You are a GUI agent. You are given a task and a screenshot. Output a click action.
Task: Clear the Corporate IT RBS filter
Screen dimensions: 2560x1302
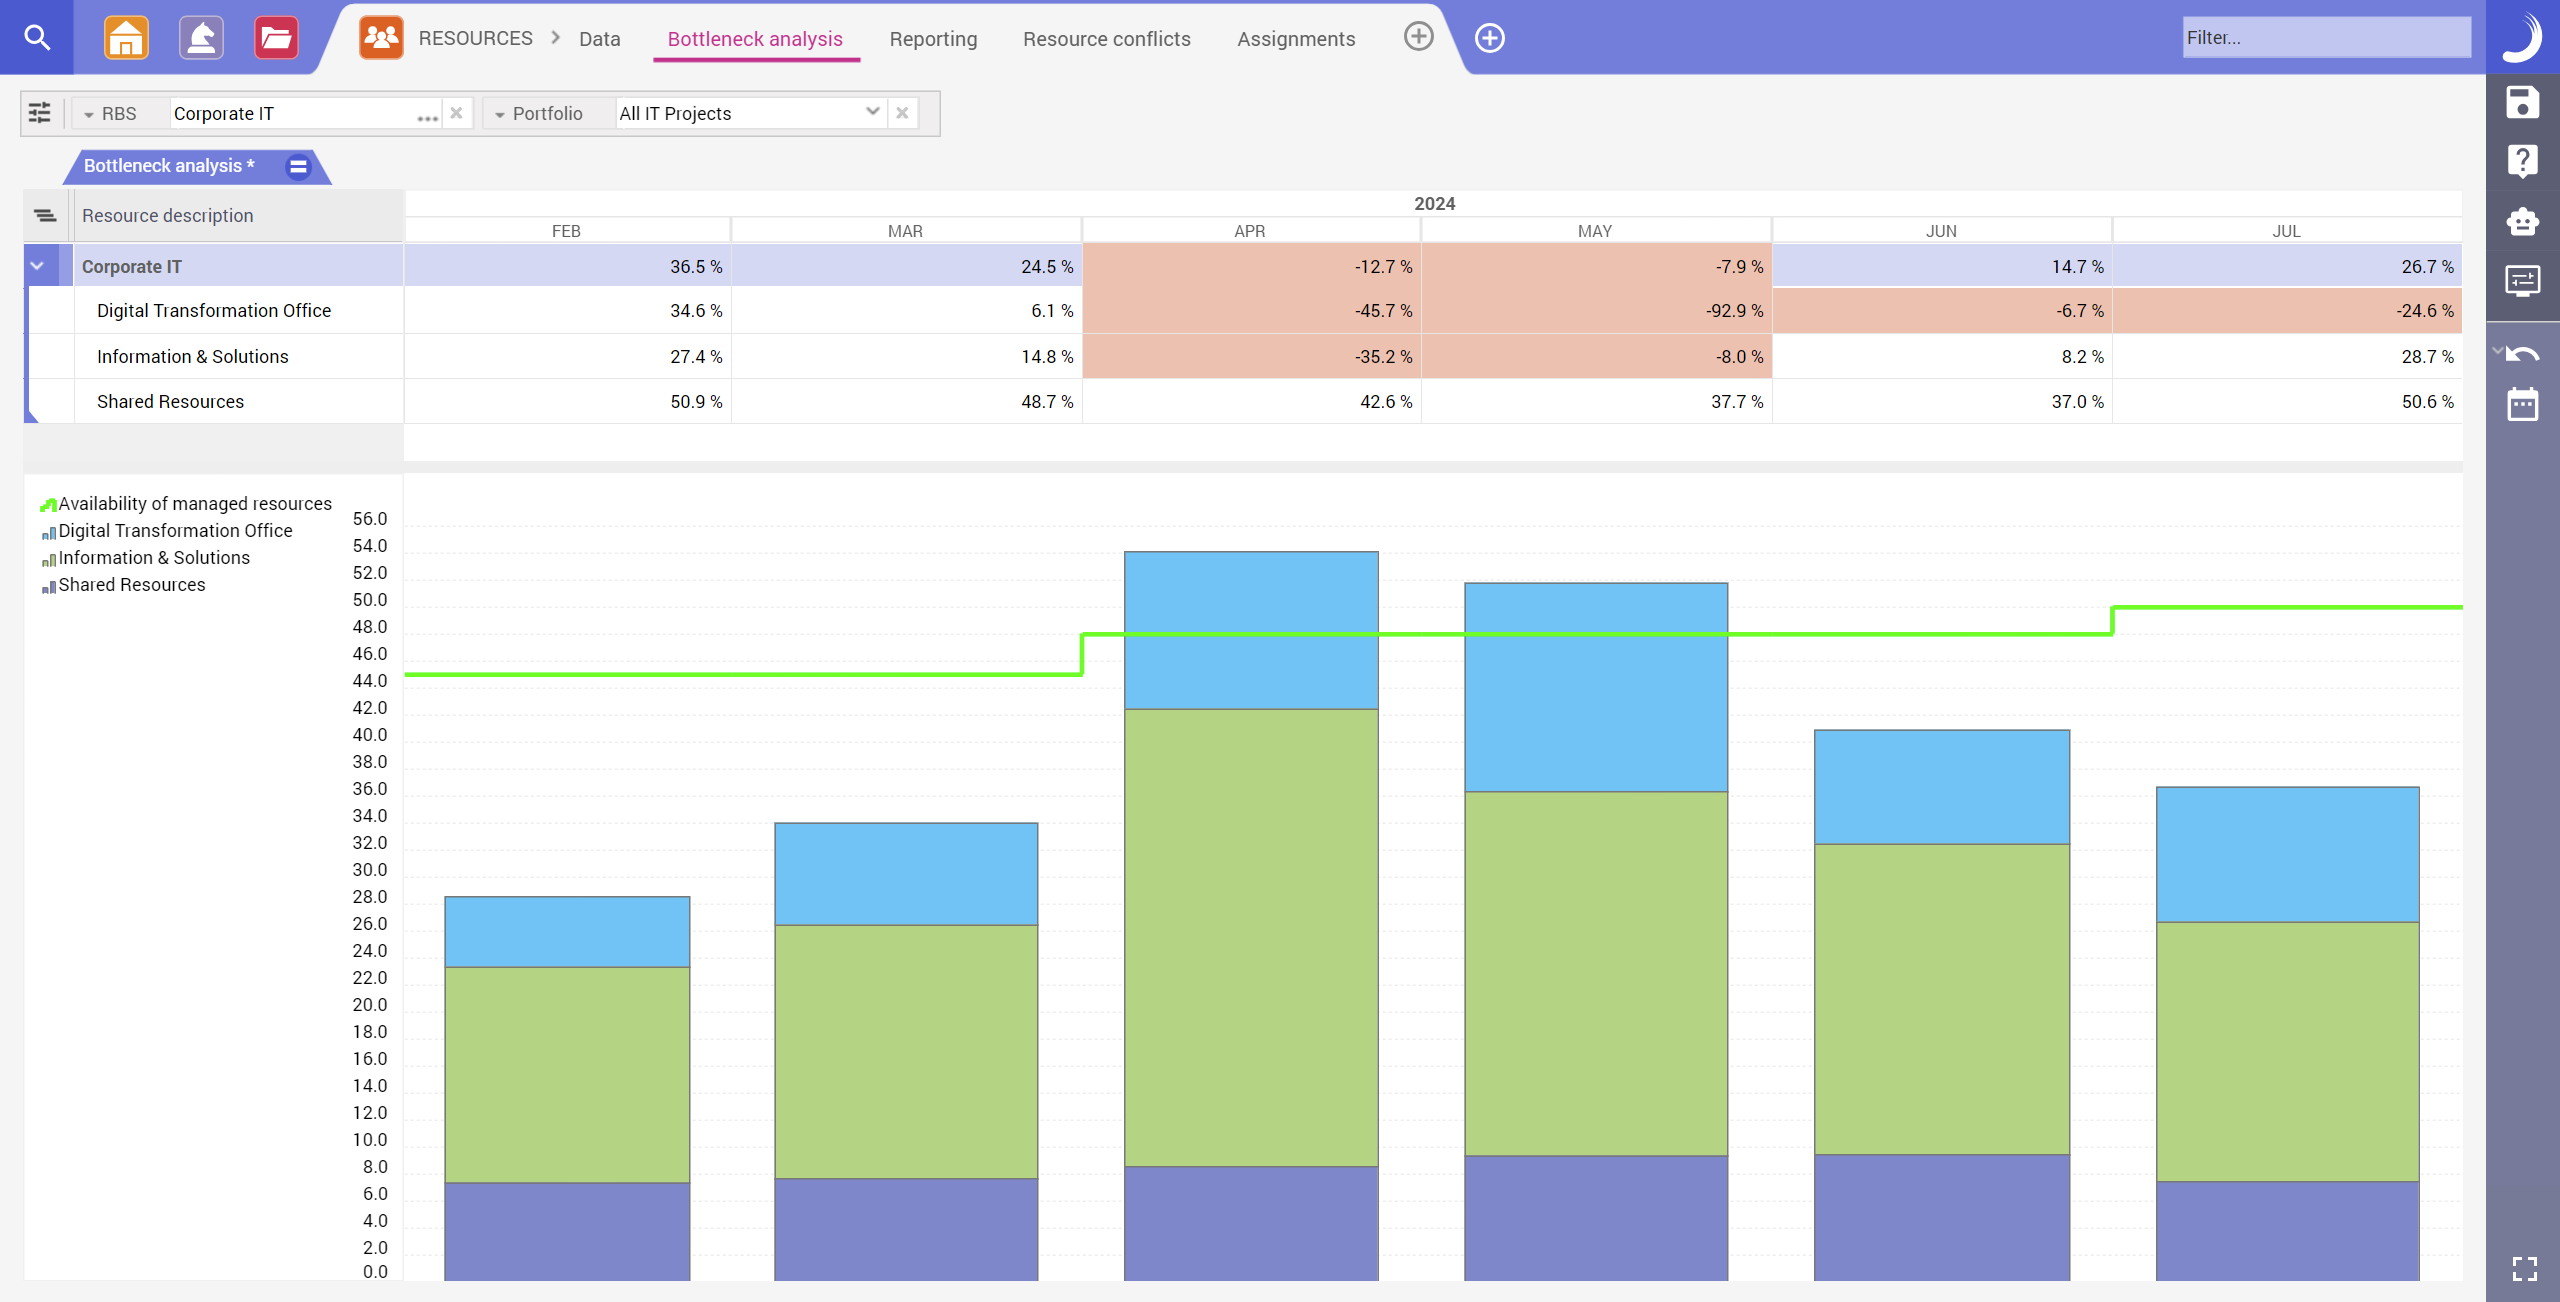click(457, 113)
